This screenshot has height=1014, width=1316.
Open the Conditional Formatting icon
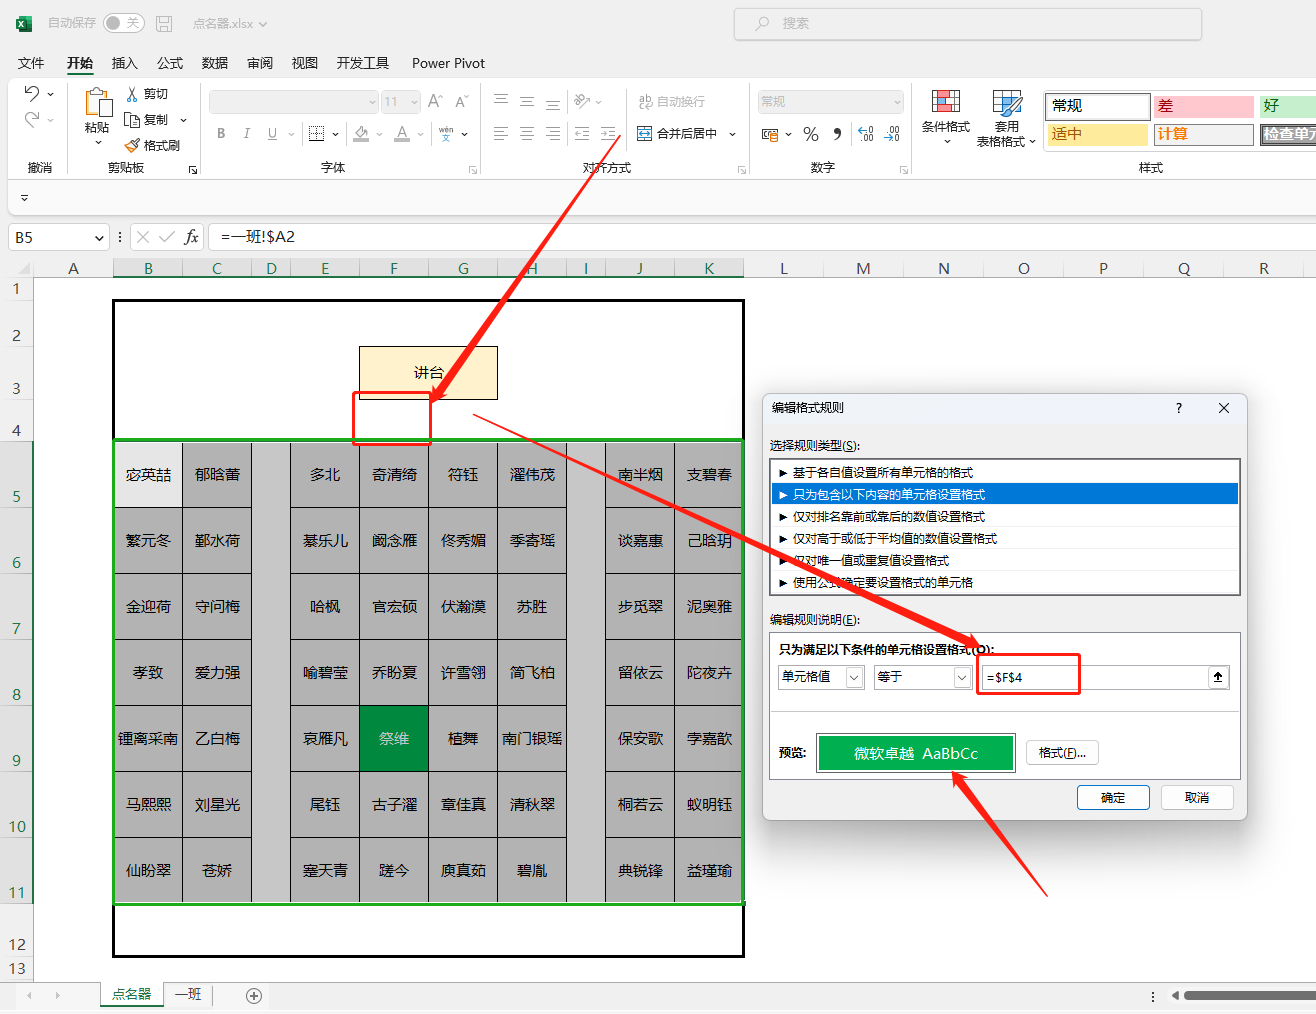click(x=945, y=102)
